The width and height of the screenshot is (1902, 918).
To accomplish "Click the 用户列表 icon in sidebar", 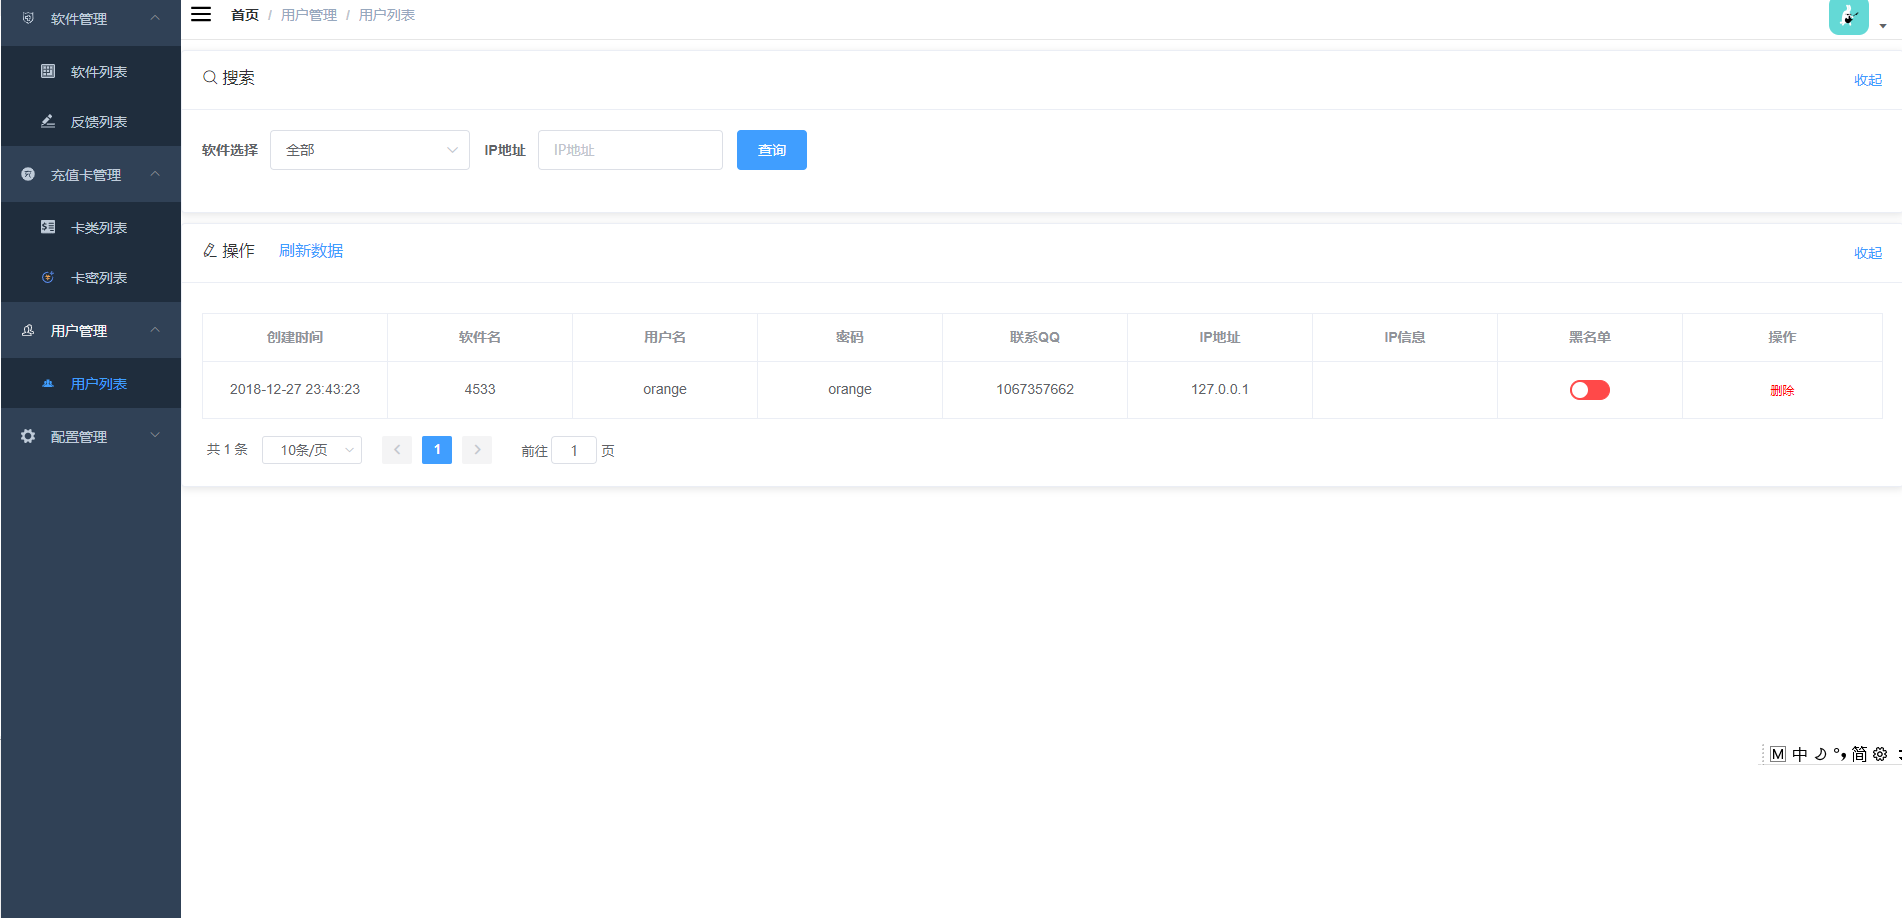I will tap(48, 383).
